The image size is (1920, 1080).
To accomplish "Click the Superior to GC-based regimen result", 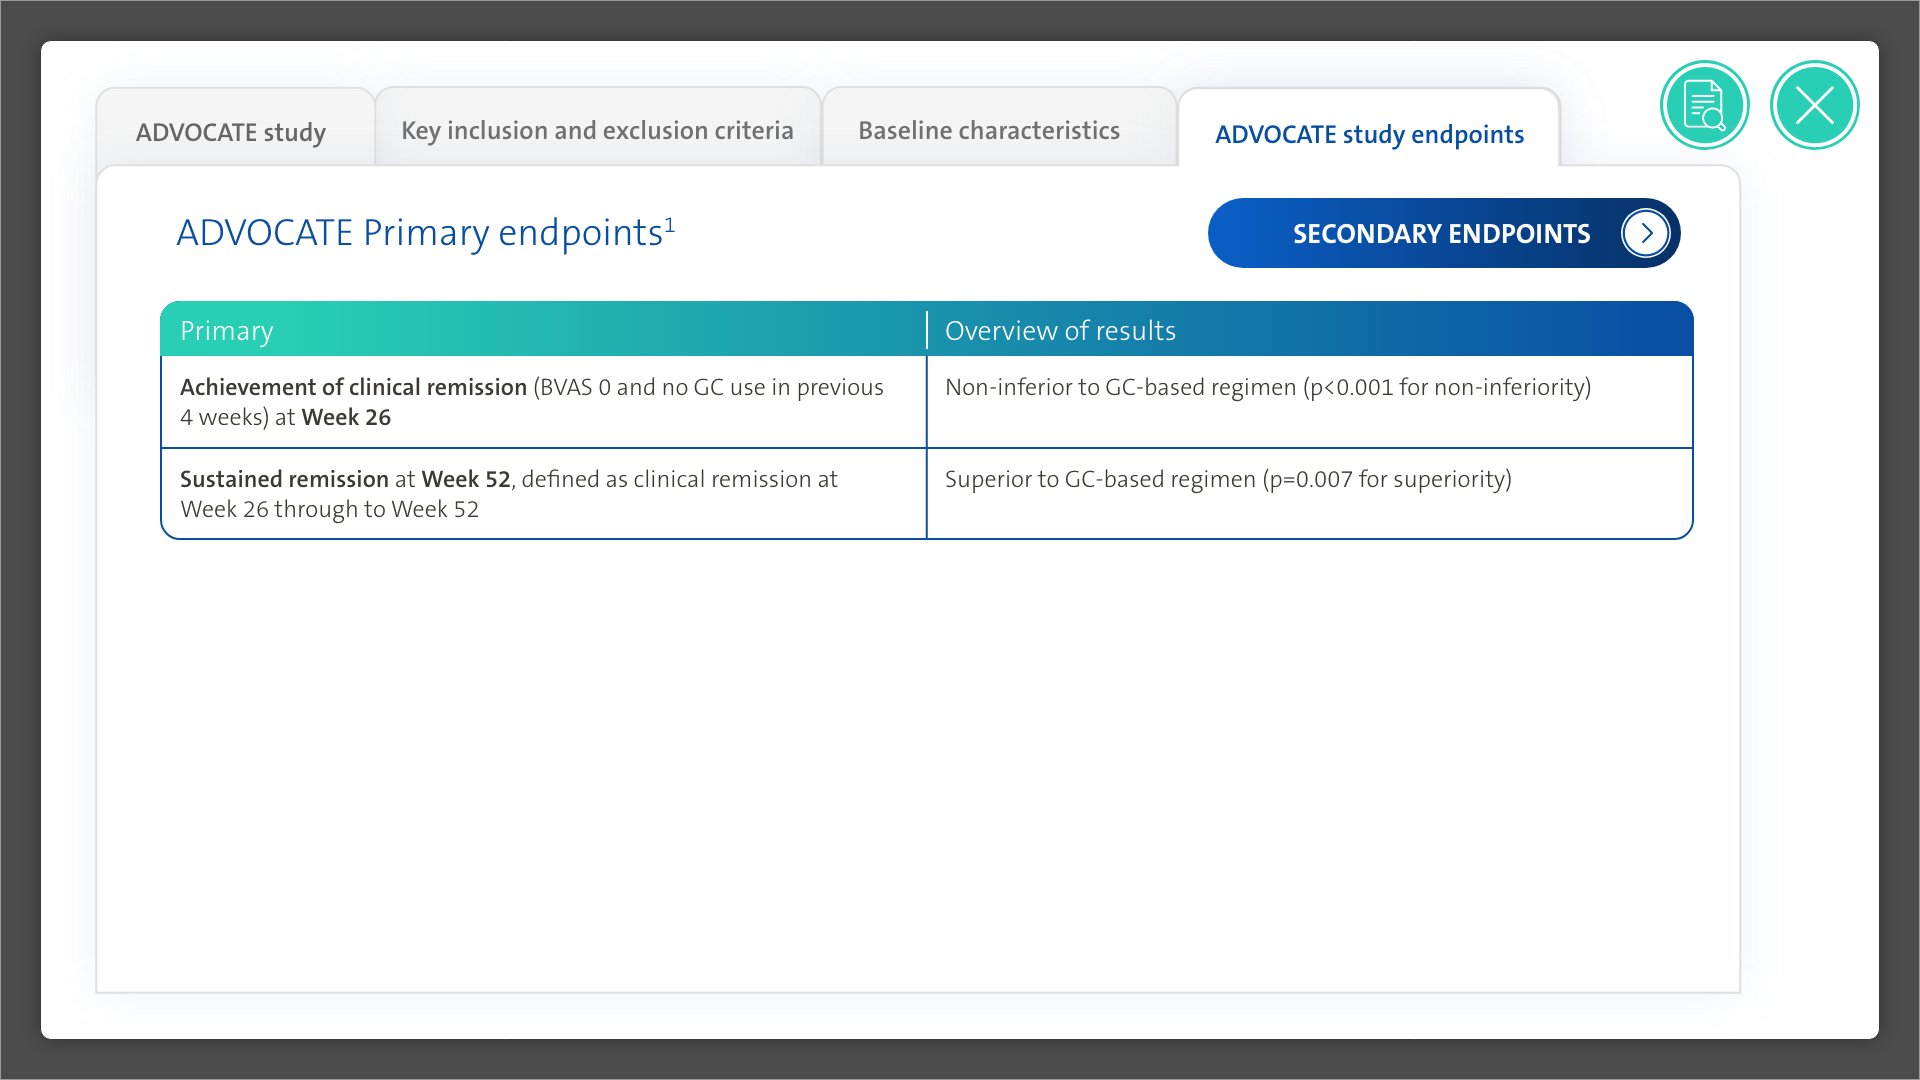I will pos(1100,479).
